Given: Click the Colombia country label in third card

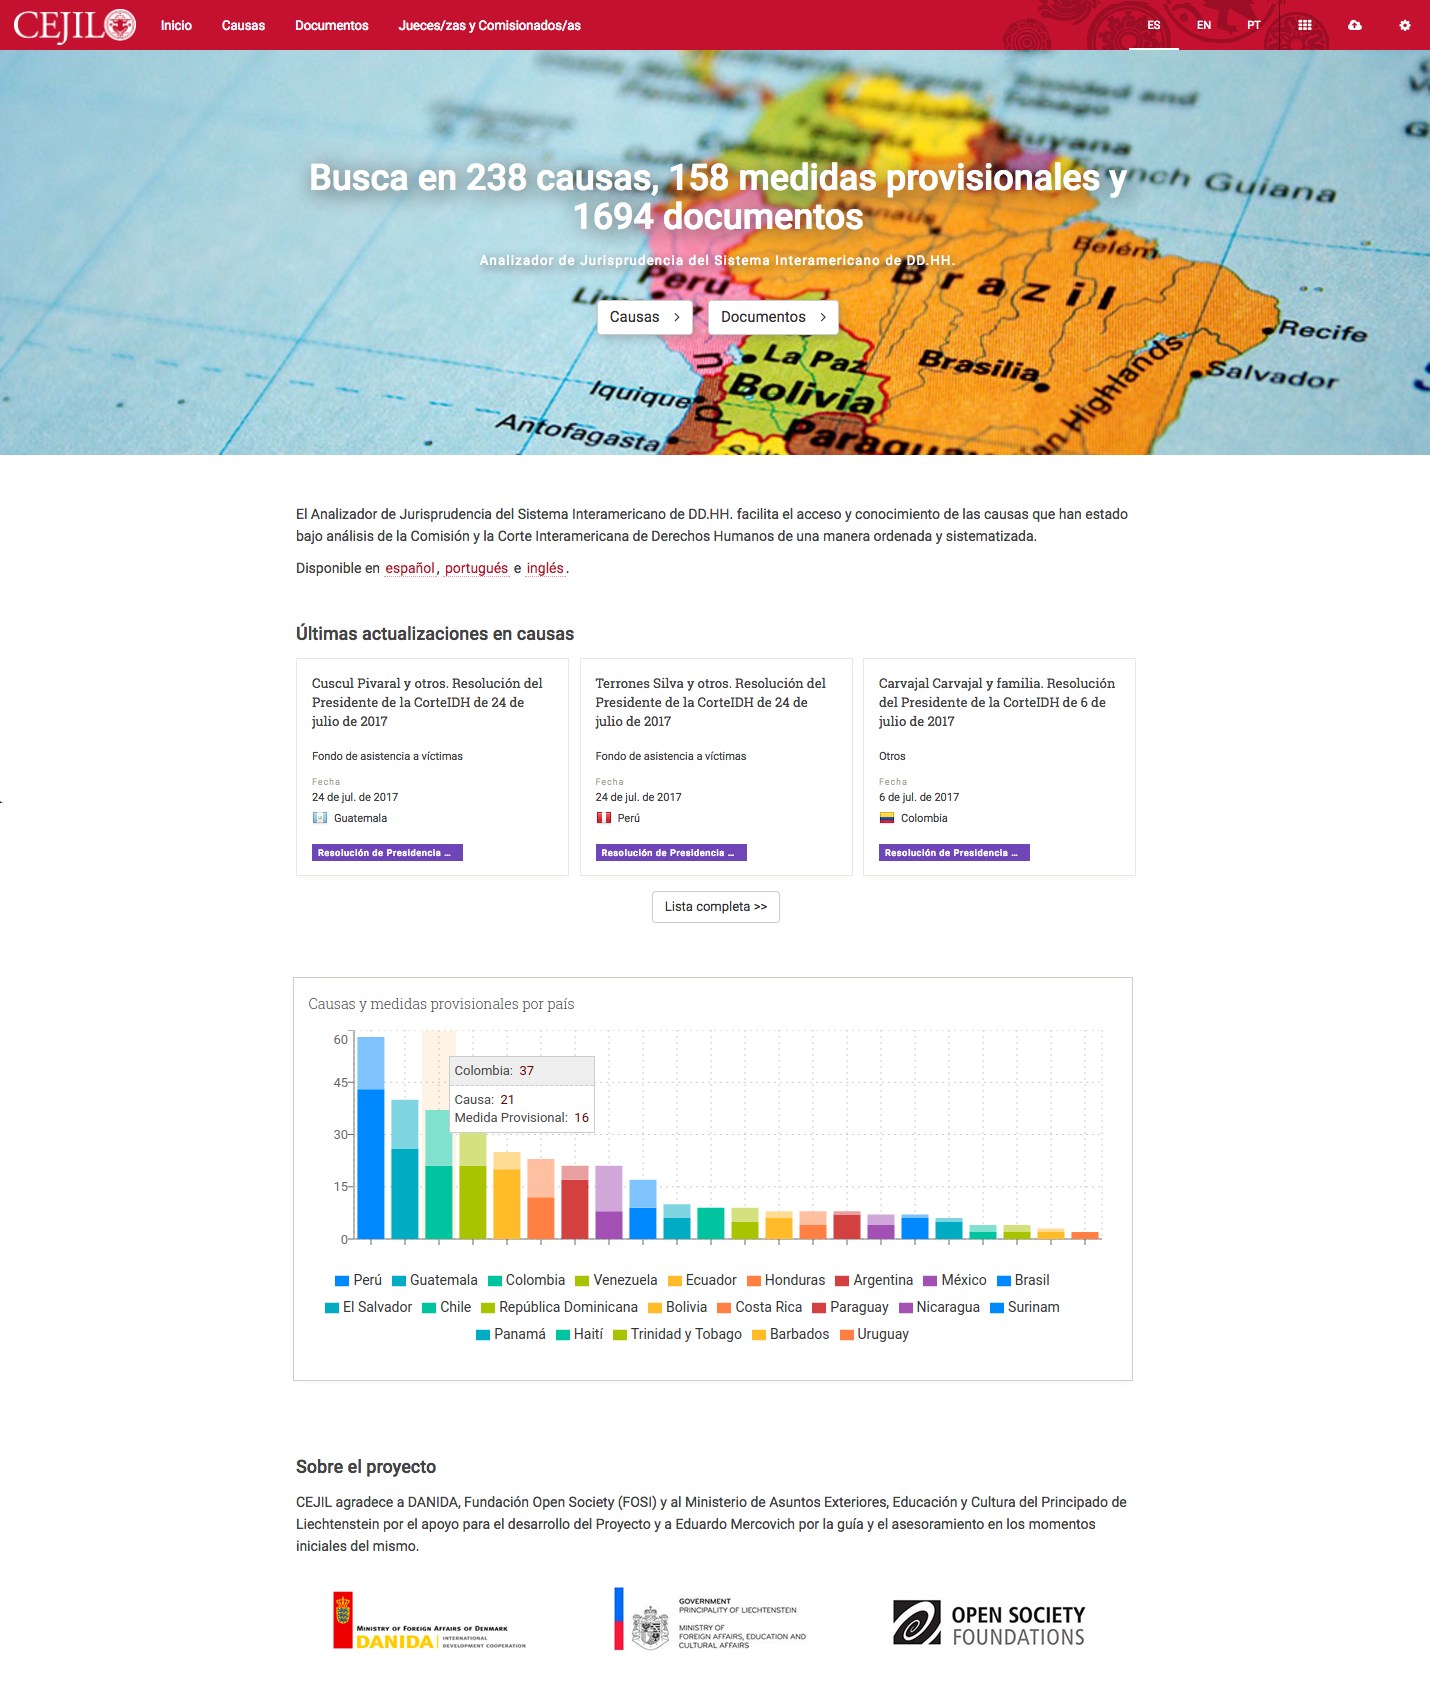Looking at the screenshot, I should (x=924, y=818).
